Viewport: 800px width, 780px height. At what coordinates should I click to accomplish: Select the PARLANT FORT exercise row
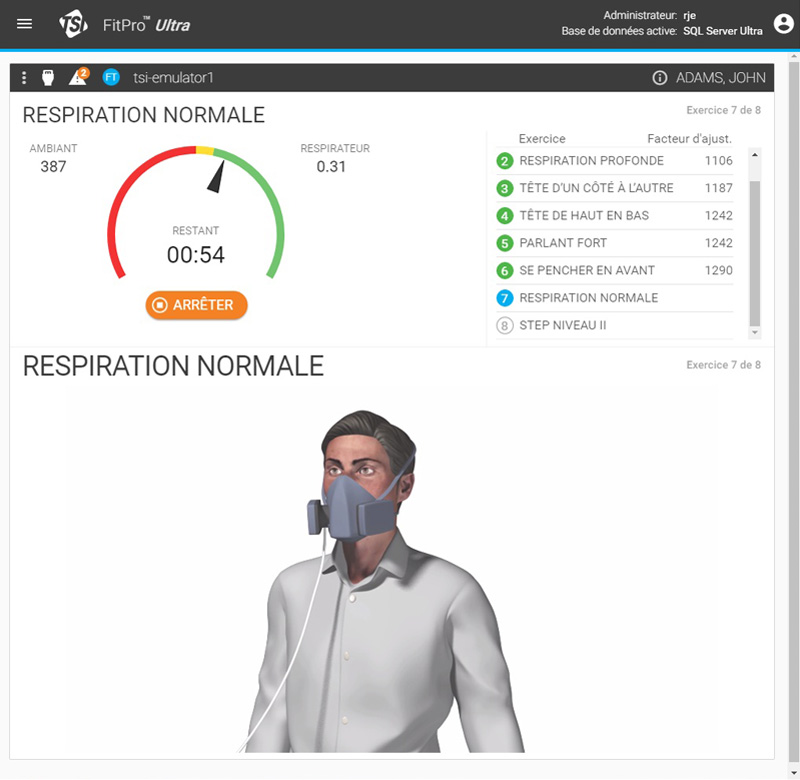614,243
